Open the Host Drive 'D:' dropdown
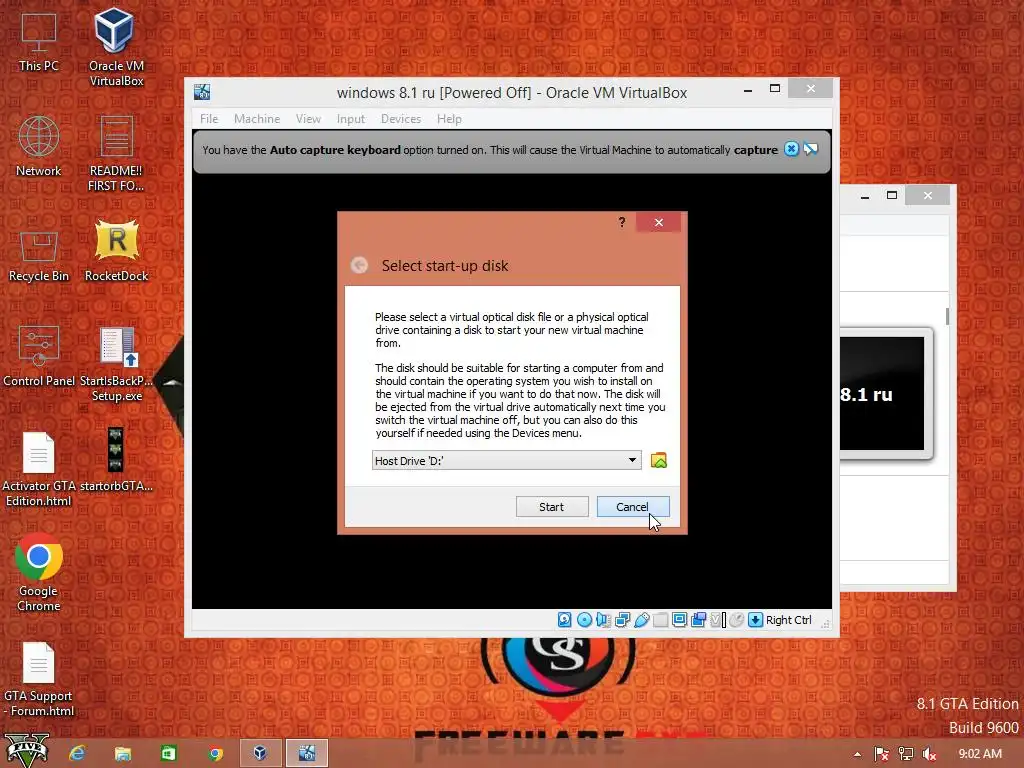Screen dimensions: 1024x768 [506, 460]
